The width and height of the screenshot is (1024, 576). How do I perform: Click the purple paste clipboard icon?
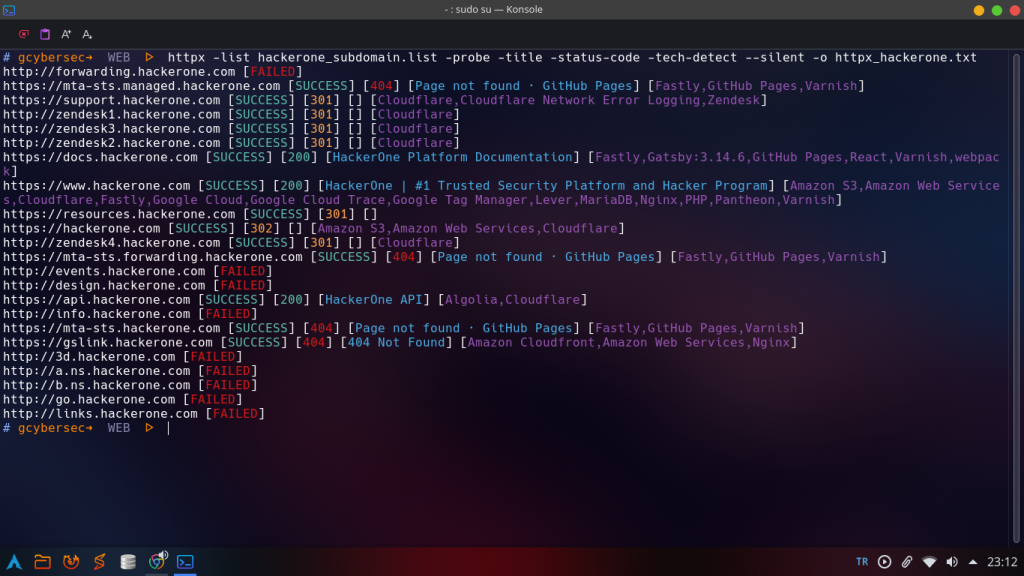(45, 34)
